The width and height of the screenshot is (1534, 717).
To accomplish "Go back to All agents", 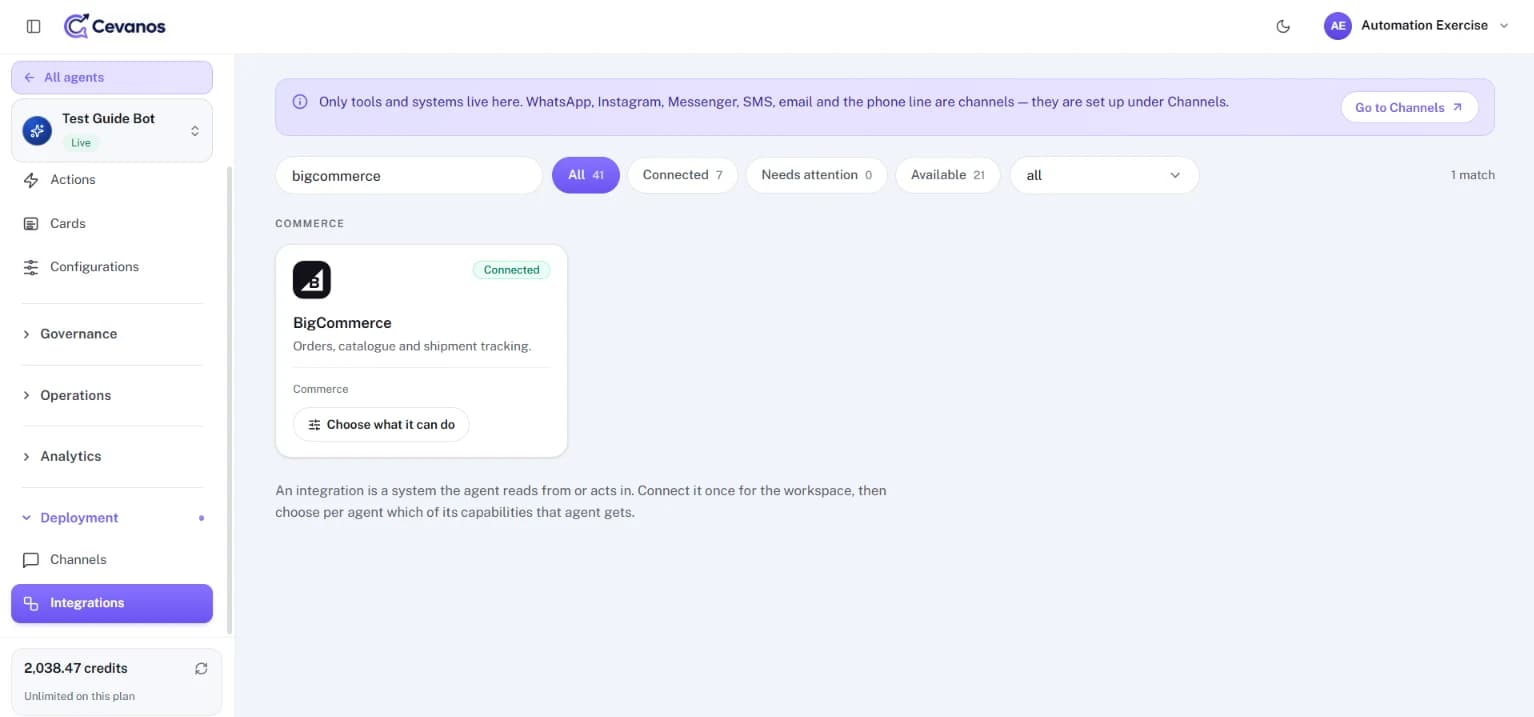I will (112, 77).
